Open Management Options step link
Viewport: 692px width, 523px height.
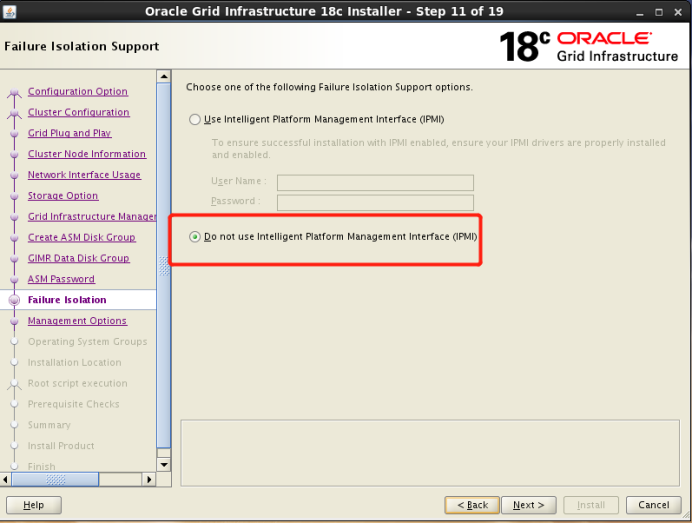tap(77, 321)
